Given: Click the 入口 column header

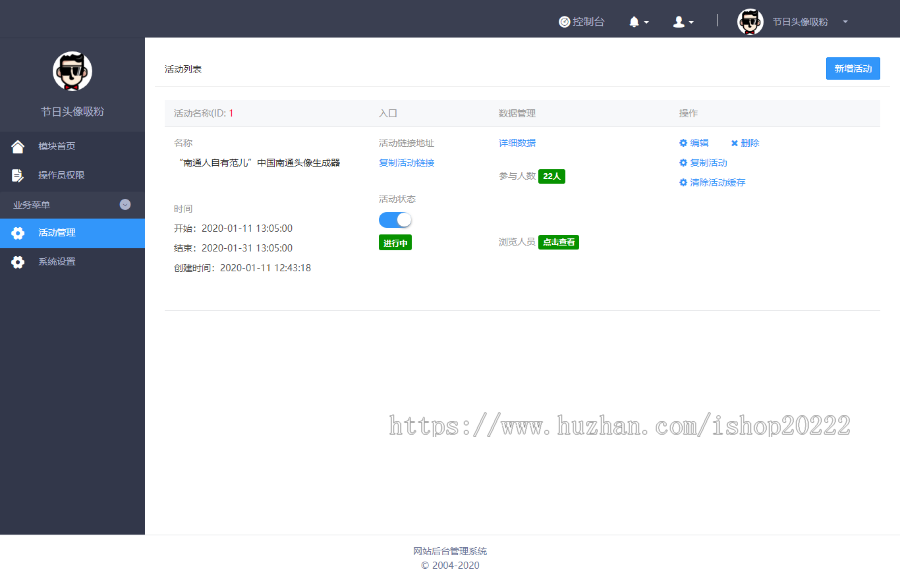Looking at the screenshot, I should [x=388, y=113].
